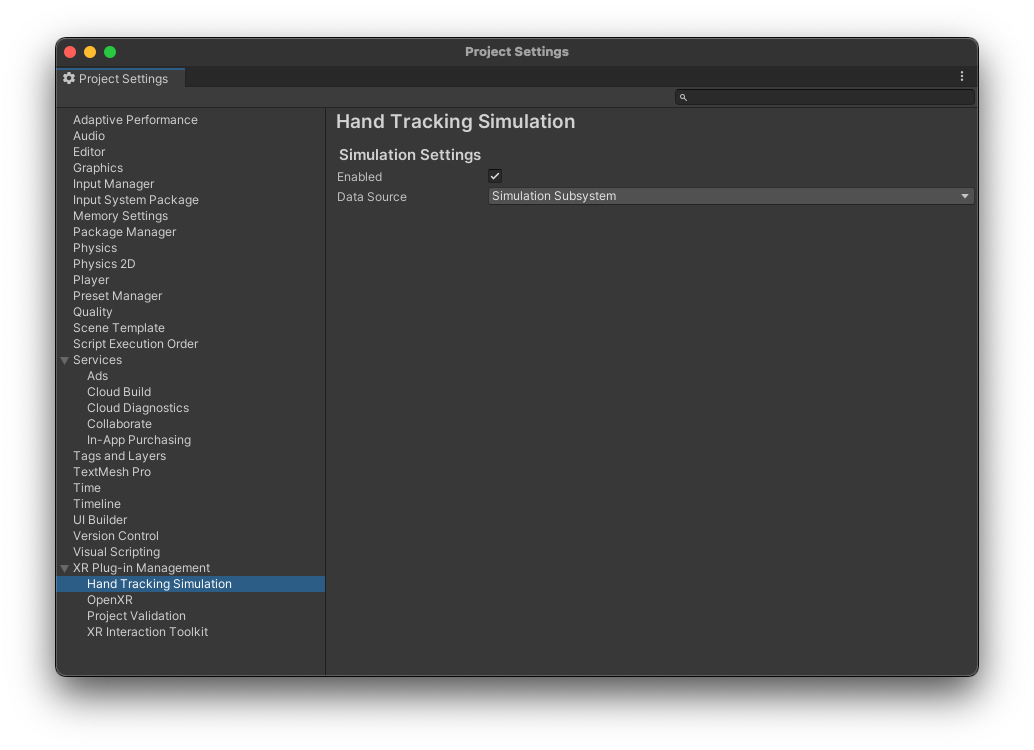Open In-App Purchasing settings

(x=139, y=440)
